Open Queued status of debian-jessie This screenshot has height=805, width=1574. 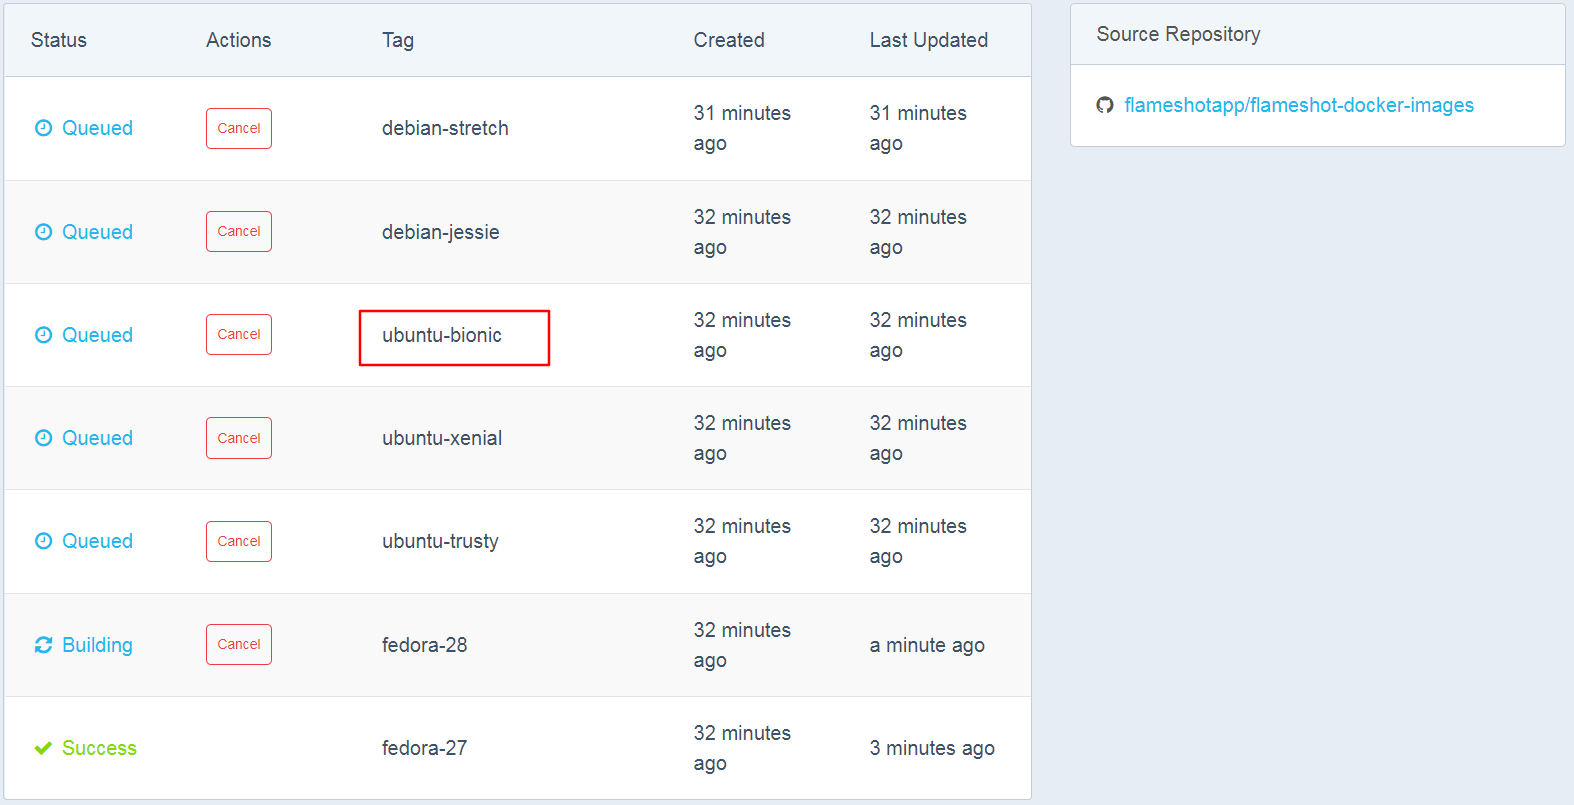(97, 232)
